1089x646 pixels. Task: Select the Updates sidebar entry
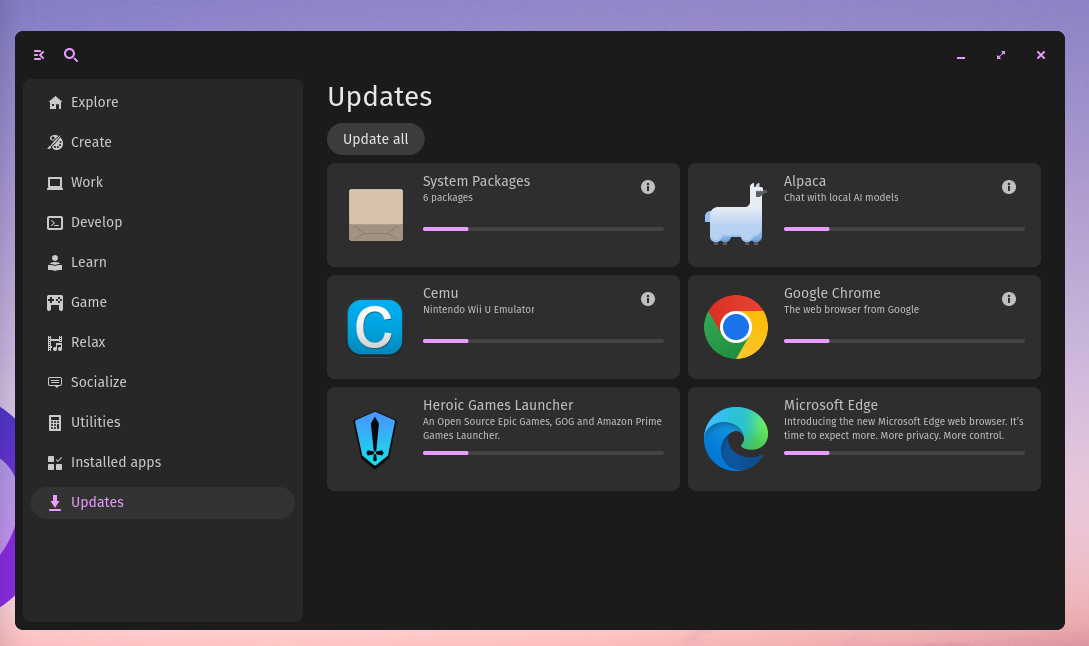[163, 503]
